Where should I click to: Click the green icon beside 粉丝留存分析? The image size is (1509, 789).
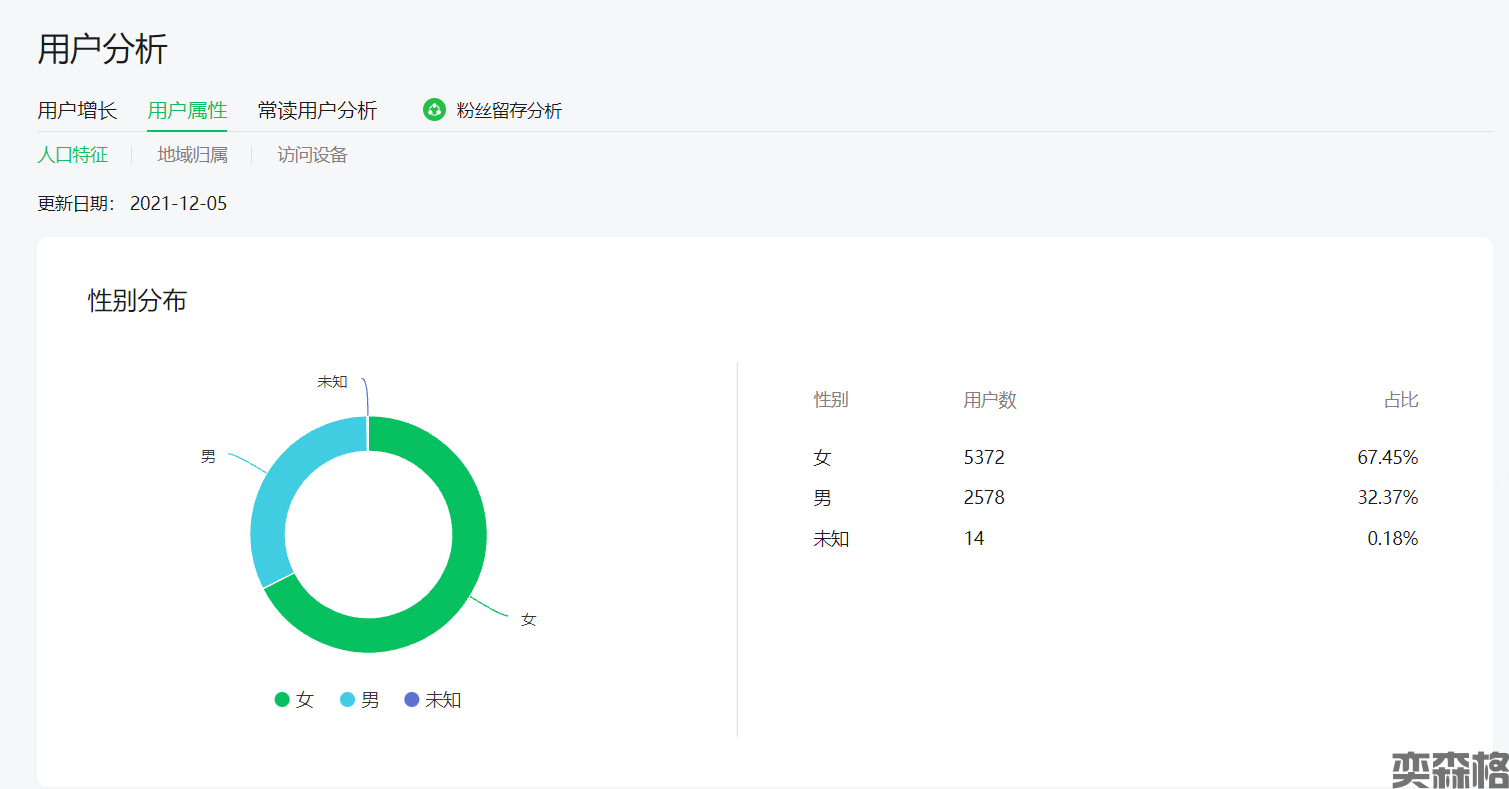pos(434,110)
